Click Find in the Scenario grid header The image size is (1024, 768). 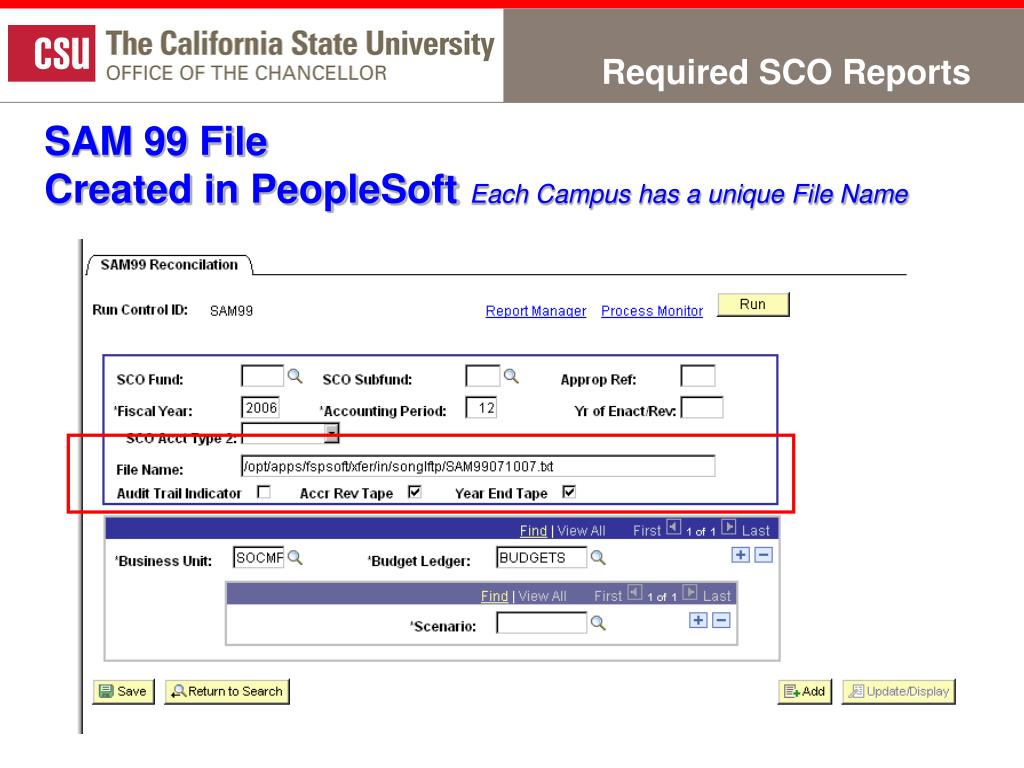[x=494, y=596]
